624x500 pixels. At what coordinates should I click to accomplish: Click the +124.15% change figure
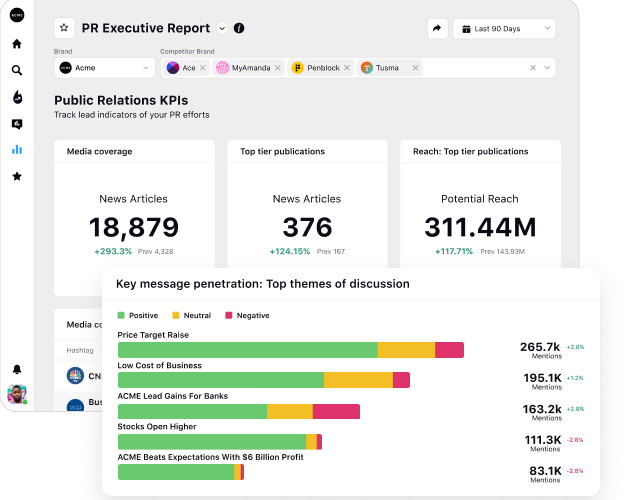[x=290, y=251]
